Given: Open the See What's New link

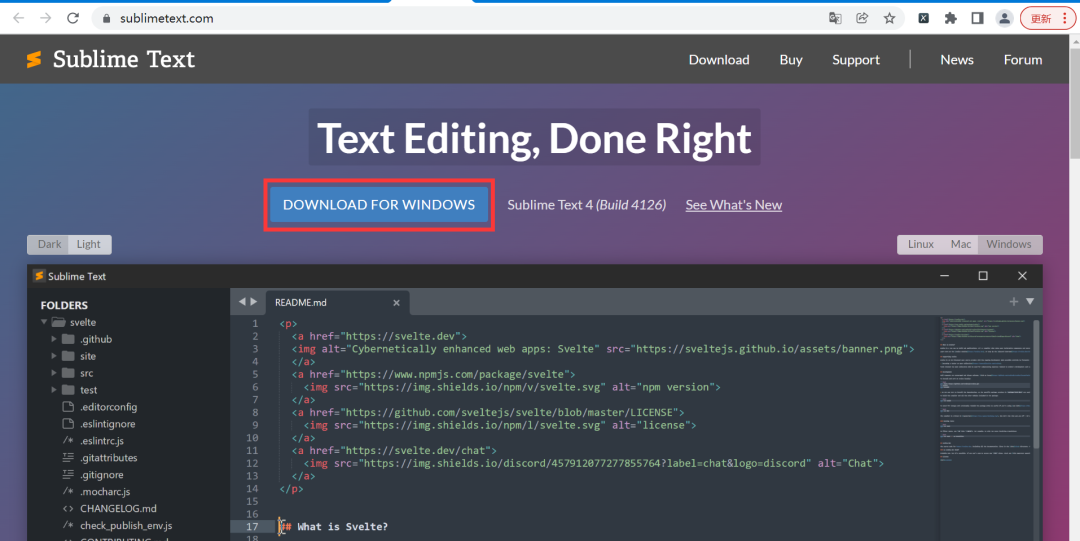Looking at the screenshot, I should (734, 205).
